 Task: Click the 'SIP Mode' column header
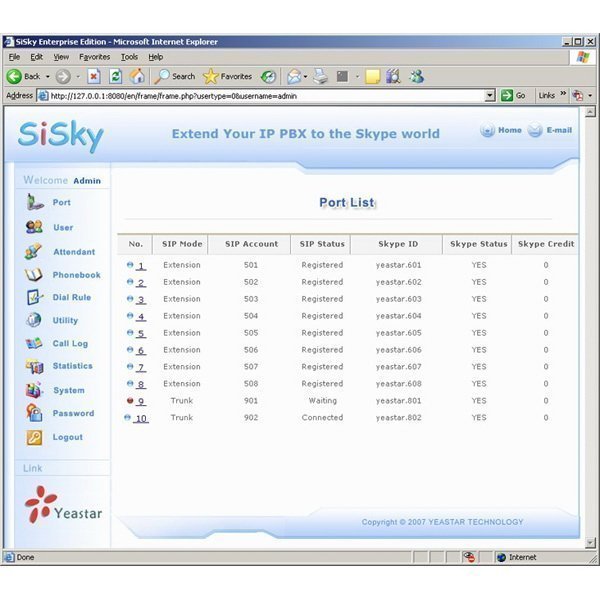pyautogui.click(x=182, y=244)
